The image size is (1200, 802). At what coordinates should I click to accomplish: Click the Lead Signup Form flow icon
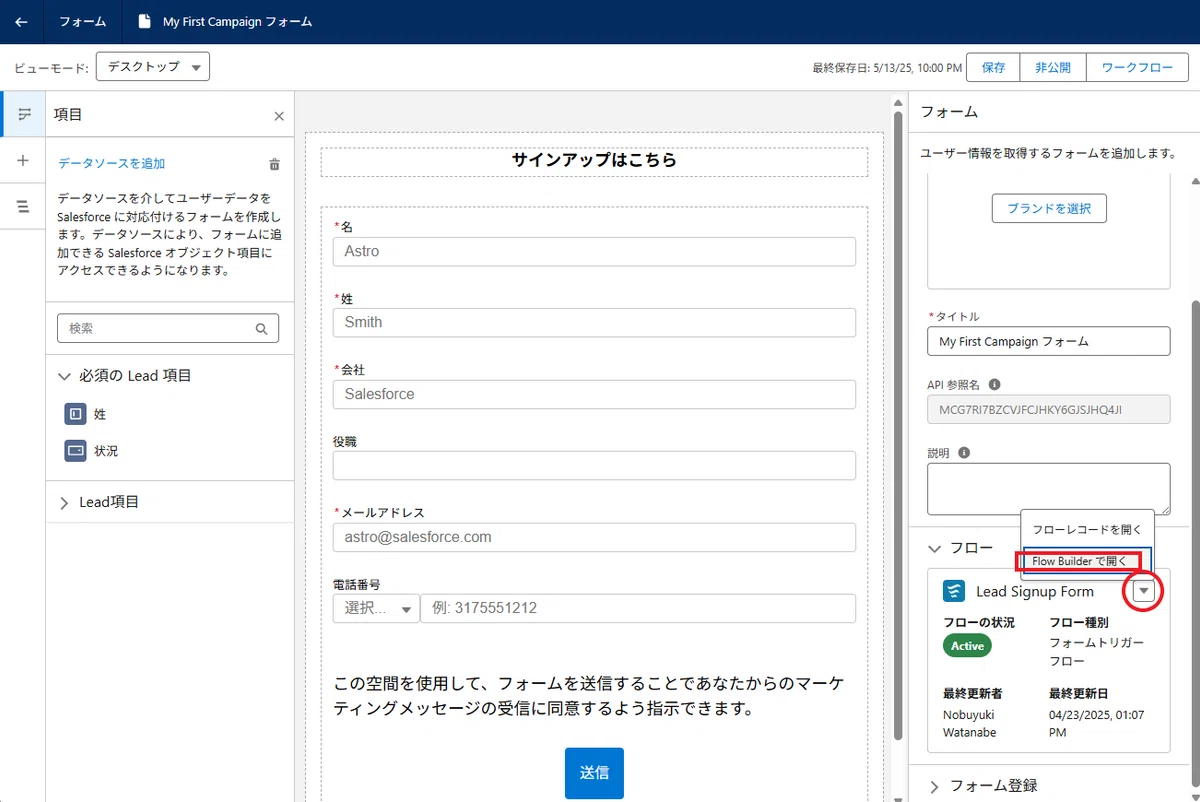click(954, 591)
